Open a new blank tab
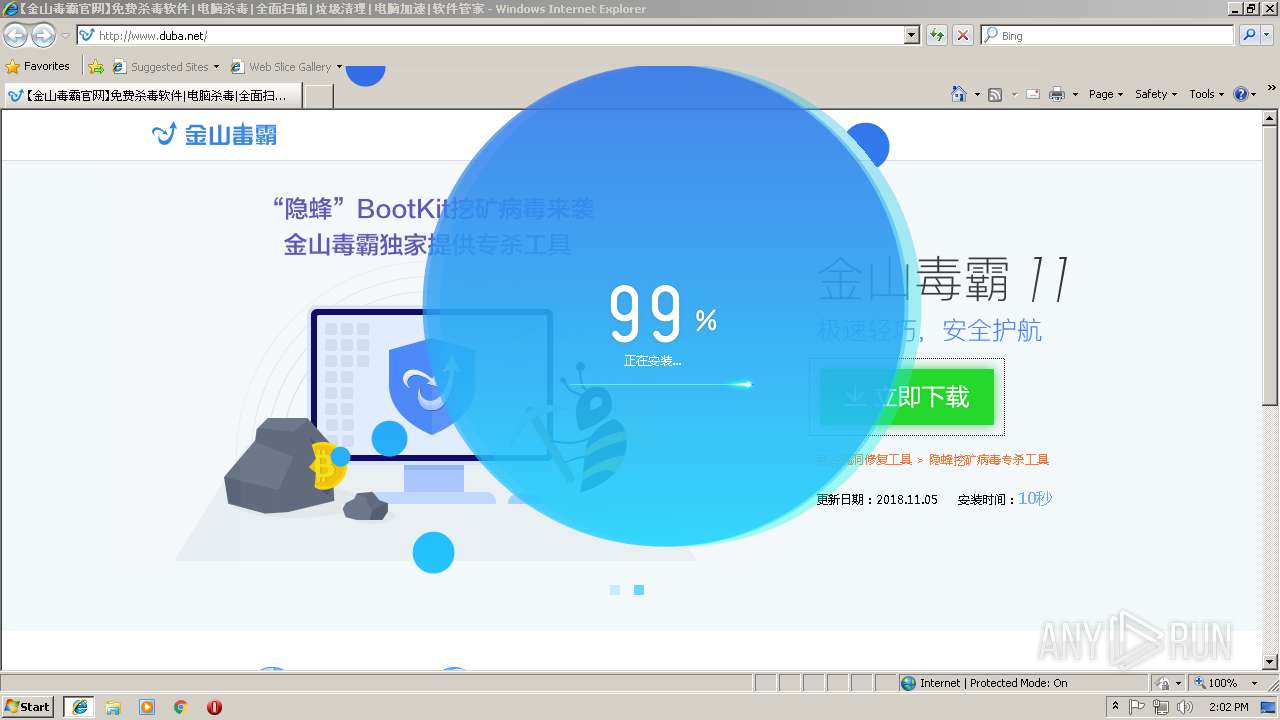 click(318, 96)
